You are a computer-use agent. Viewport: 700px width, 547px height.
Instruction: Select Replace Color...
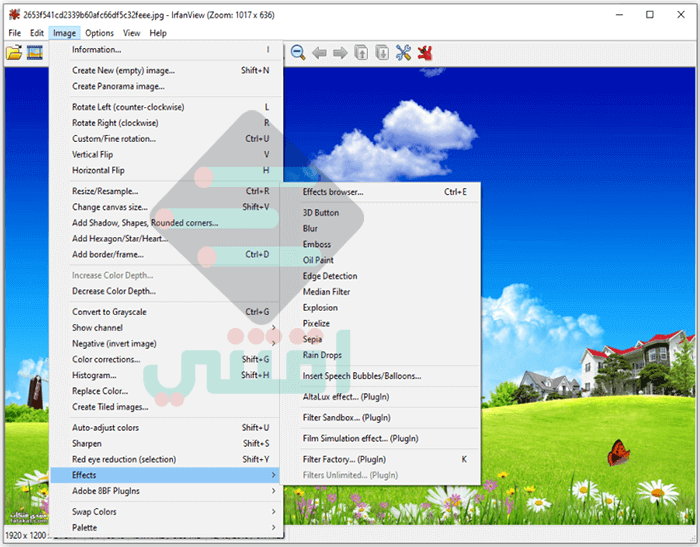[166, 391]
